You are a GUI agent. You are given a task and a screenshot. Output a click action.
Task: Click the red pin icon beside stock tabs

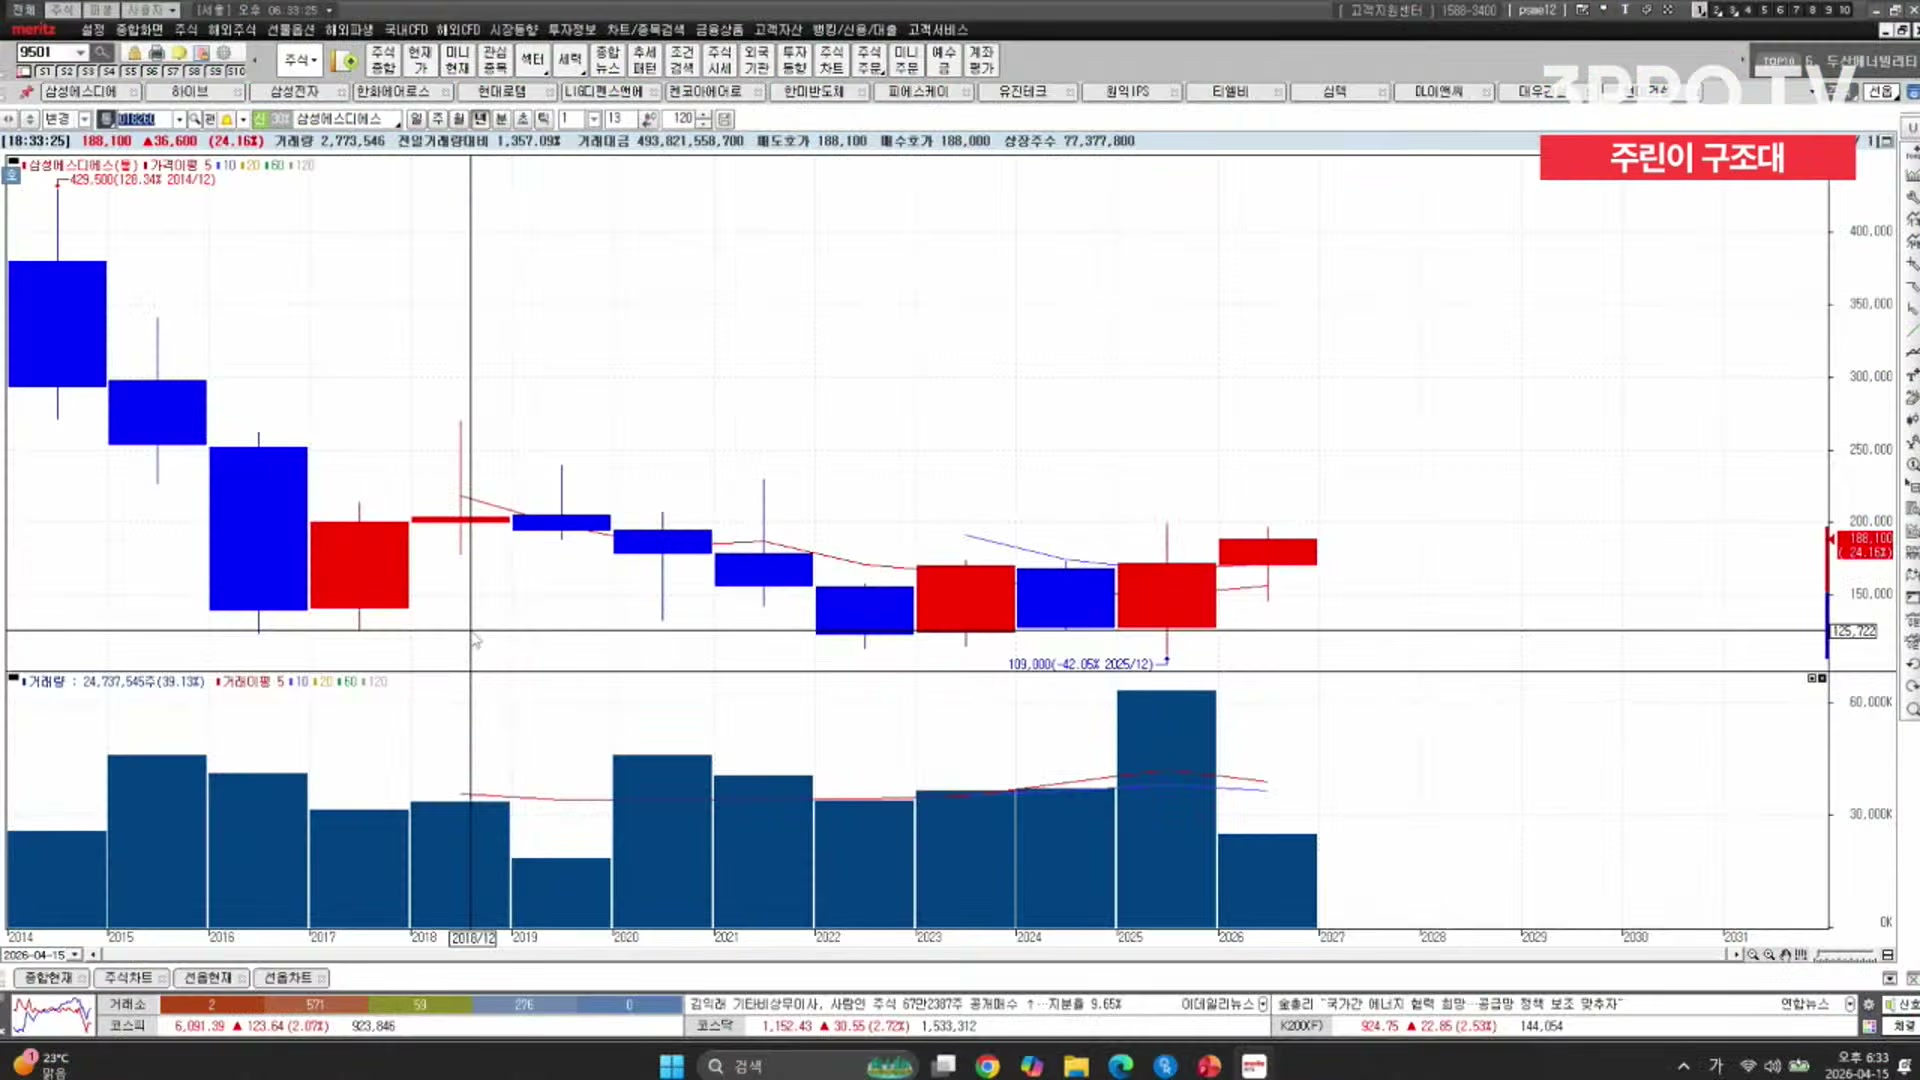(26, 92)
